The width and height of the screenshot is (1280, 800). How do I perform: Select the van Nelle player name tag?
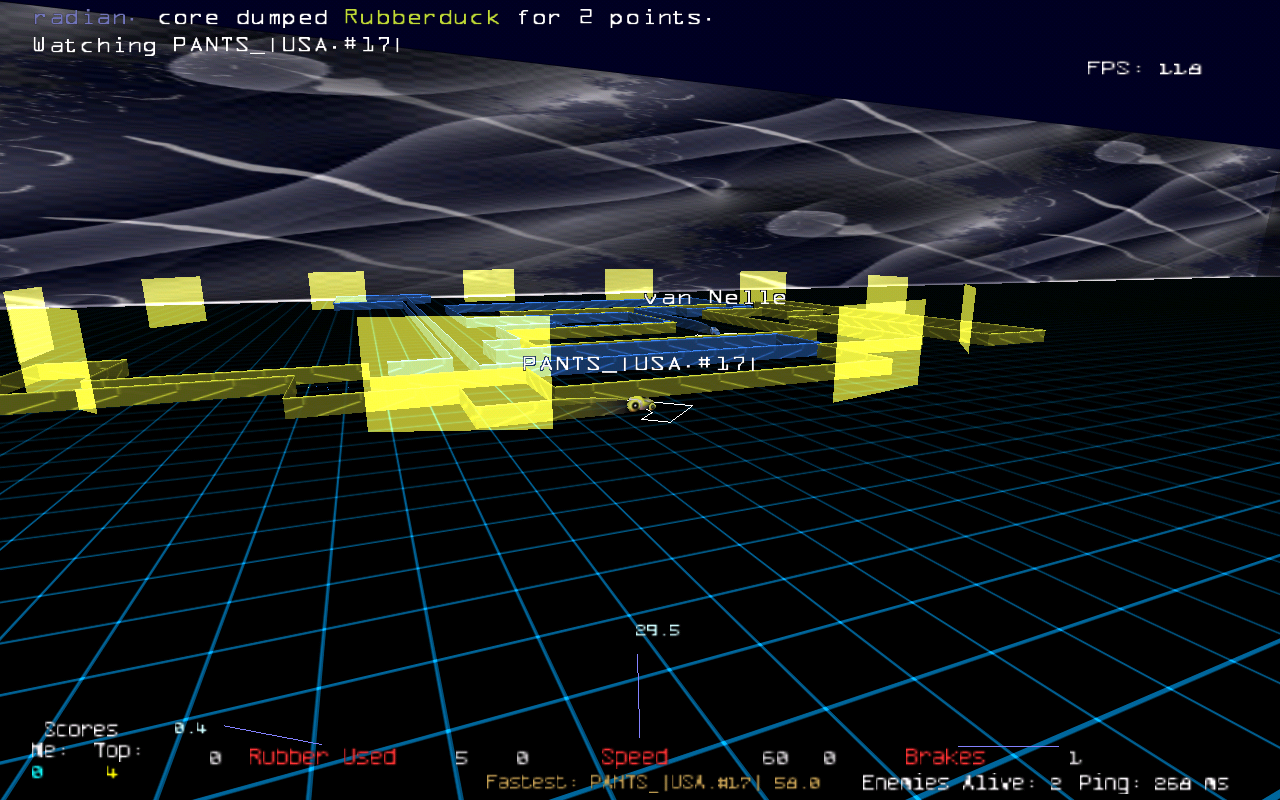coord(714,297)
